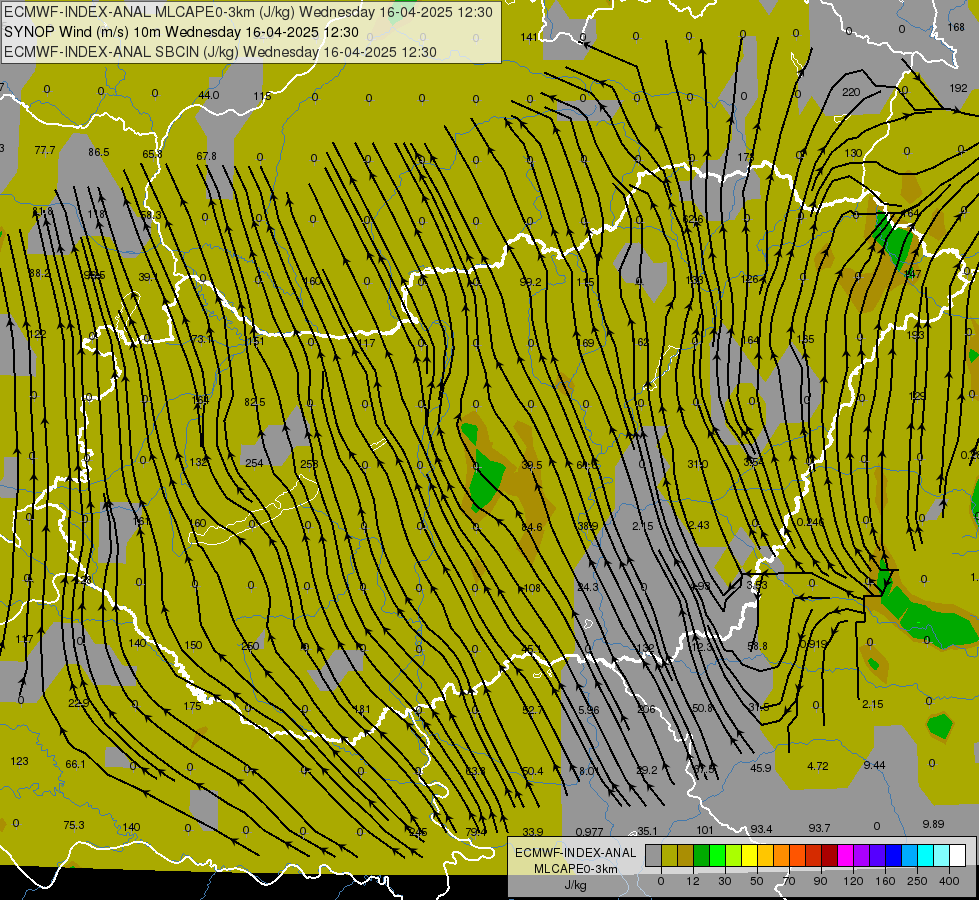
Task: Click the map value 58.8
Action: [x=757, y=646]
